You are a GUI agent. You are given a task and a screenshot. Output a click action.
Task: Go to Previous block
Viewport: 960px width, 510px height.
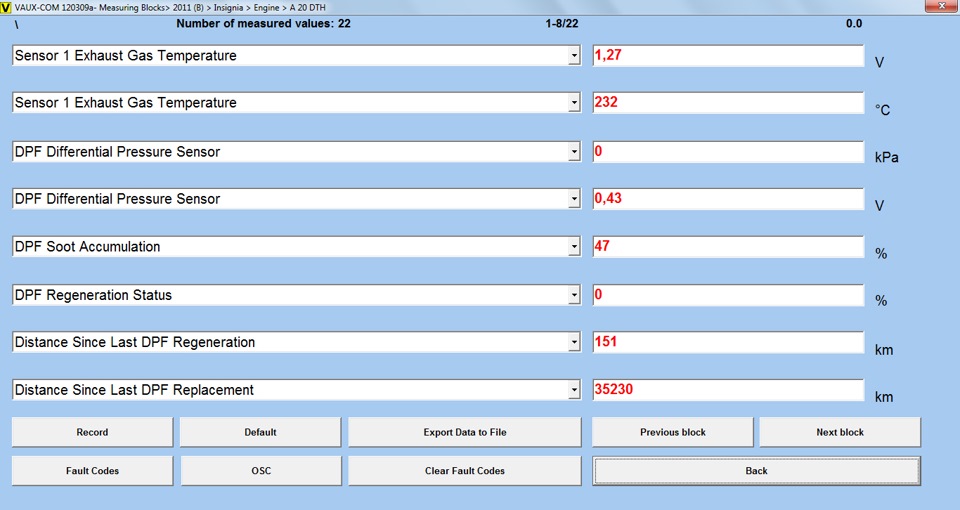673,432
